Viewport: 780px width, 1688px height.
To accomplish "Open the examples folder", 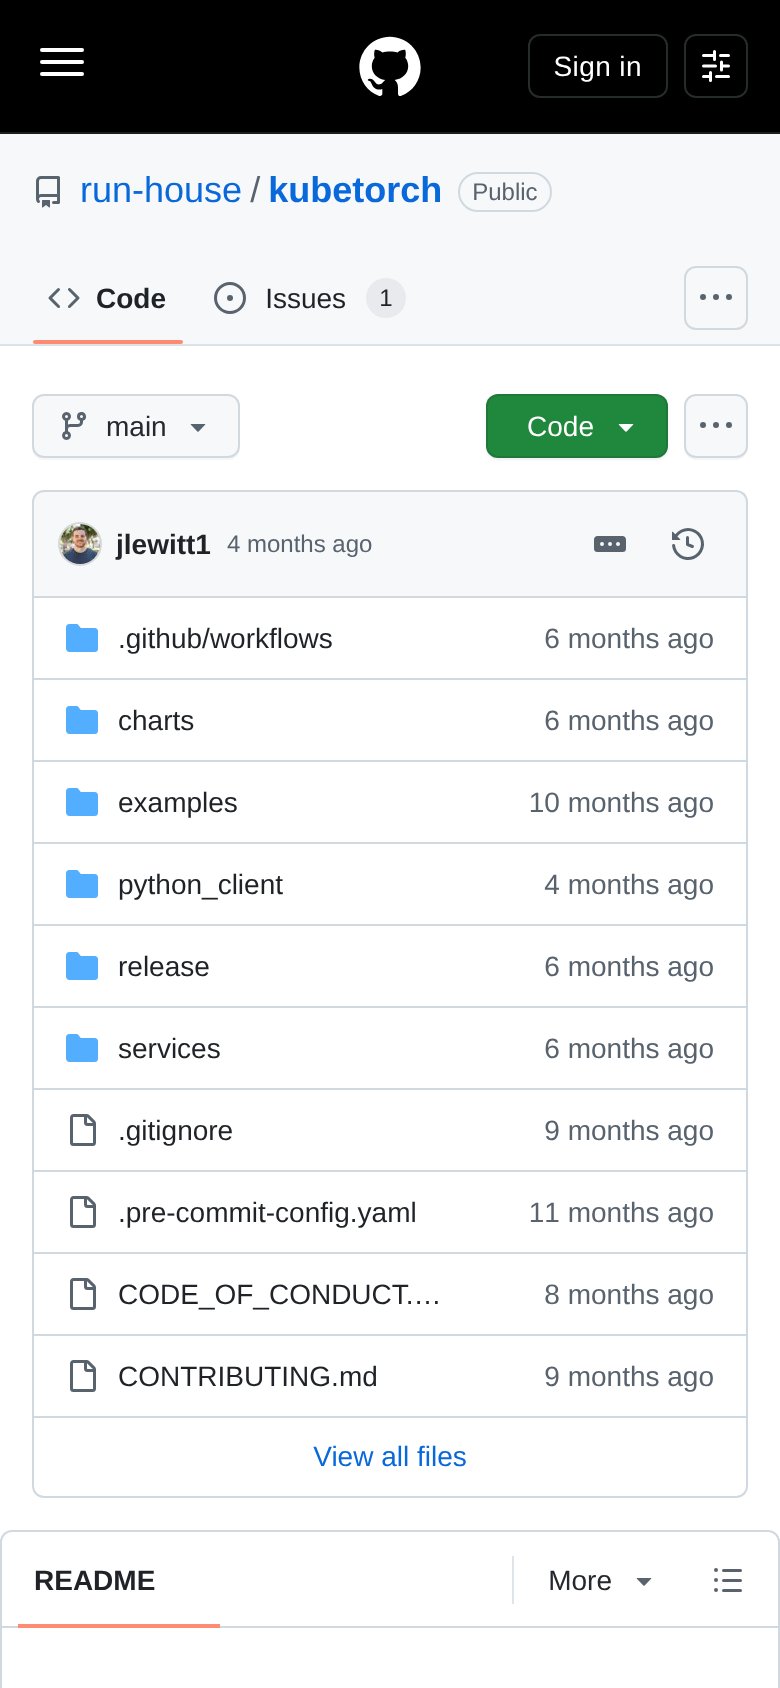I will pos(178,802).
